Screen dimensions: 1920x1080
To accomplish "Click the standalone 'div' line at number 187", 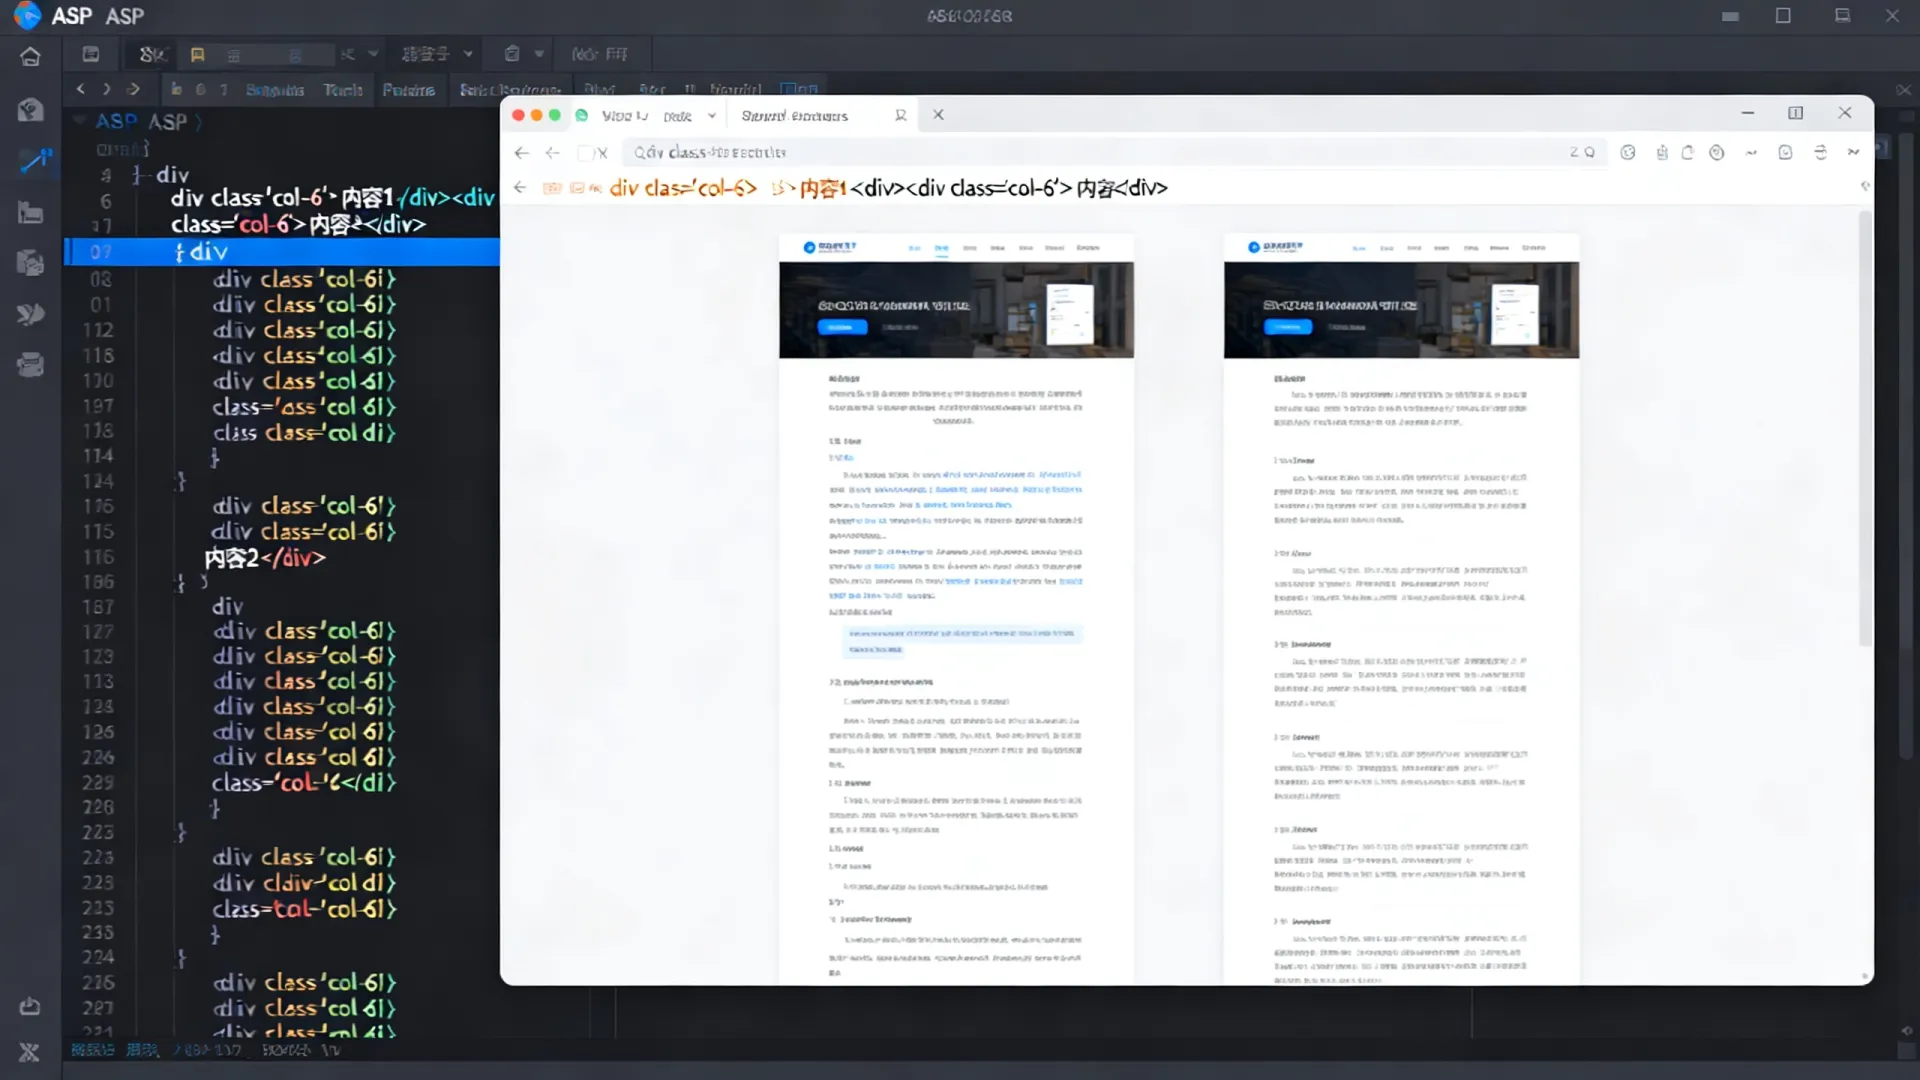I will tap(227, 606).
